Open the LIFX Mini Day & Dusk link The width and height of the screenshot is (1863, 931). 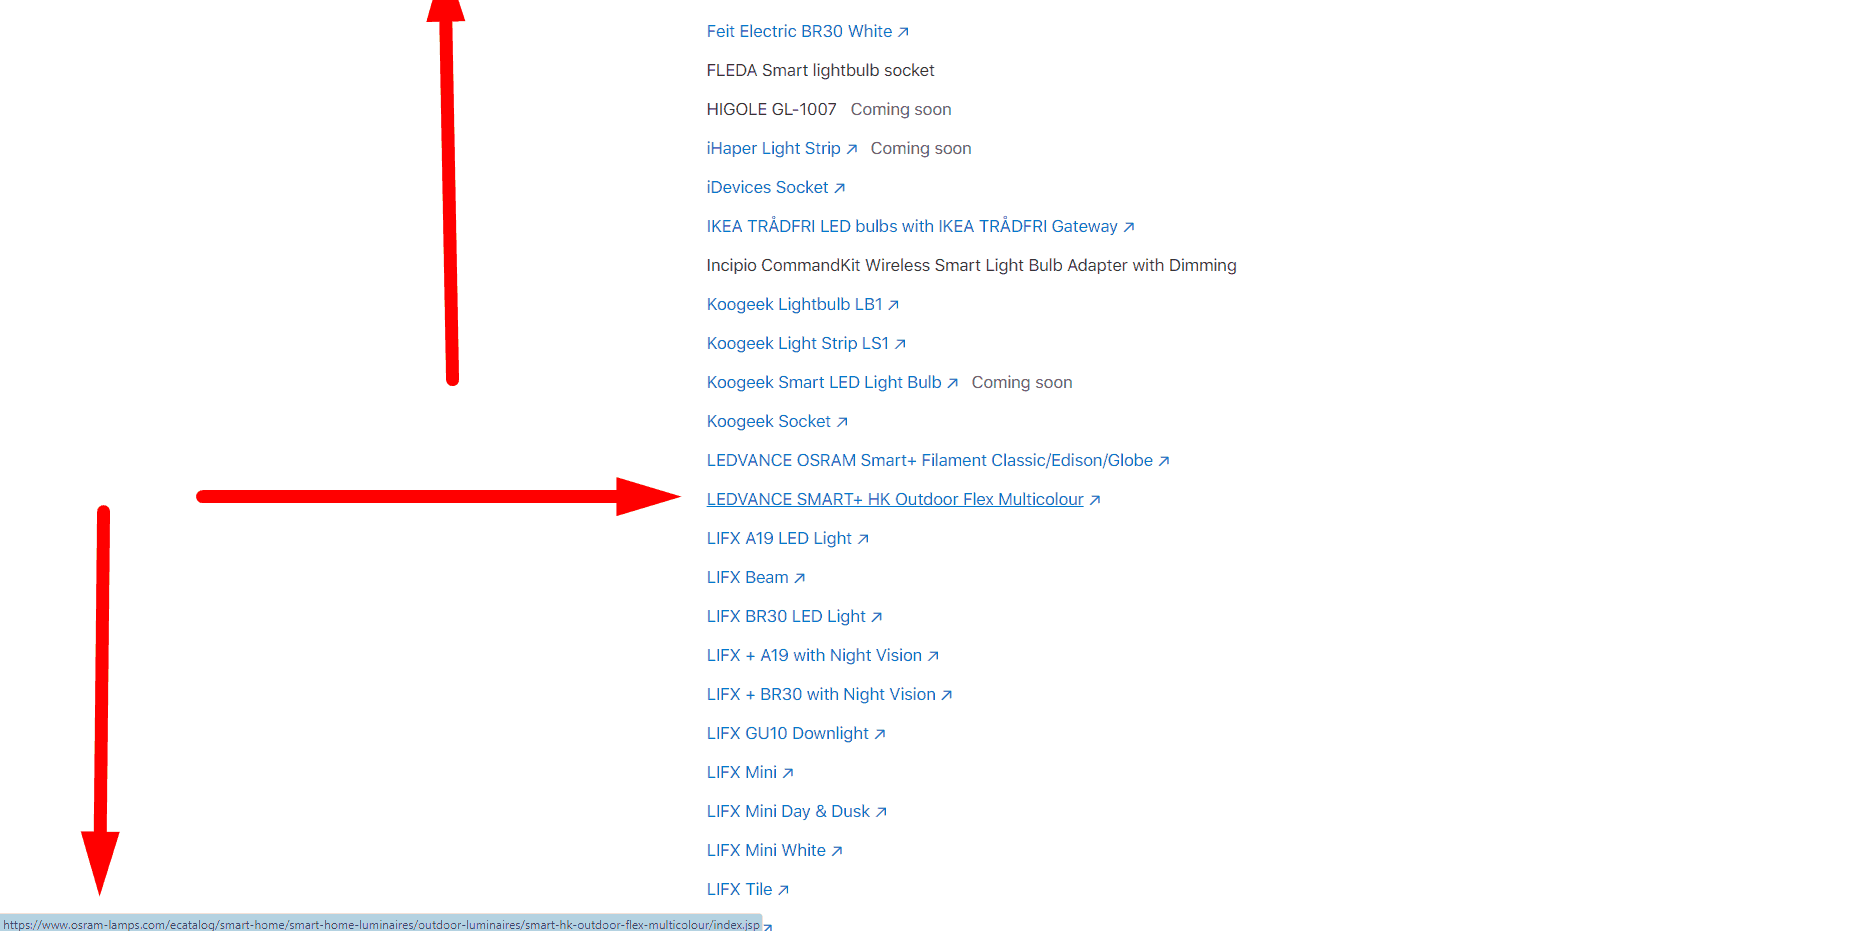tap(788, 811)
